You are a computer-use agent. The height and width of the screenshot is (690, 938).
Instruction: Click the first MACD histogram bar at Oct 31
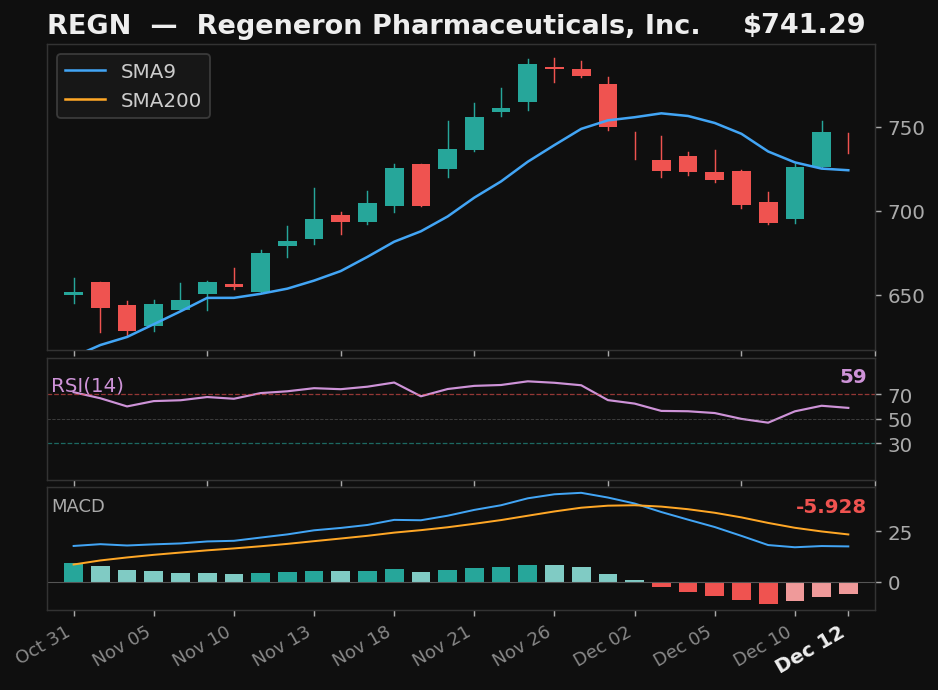(x=74, y=573)
